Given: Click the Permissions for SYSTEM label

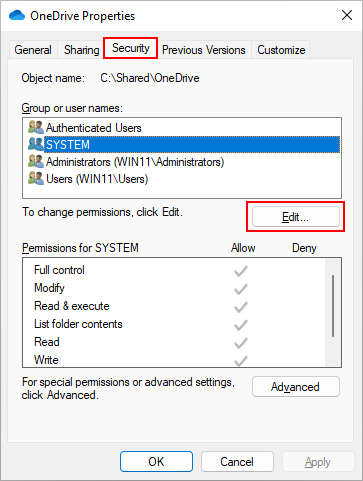Looking at the screenshot, I should (x=80, y=248).
